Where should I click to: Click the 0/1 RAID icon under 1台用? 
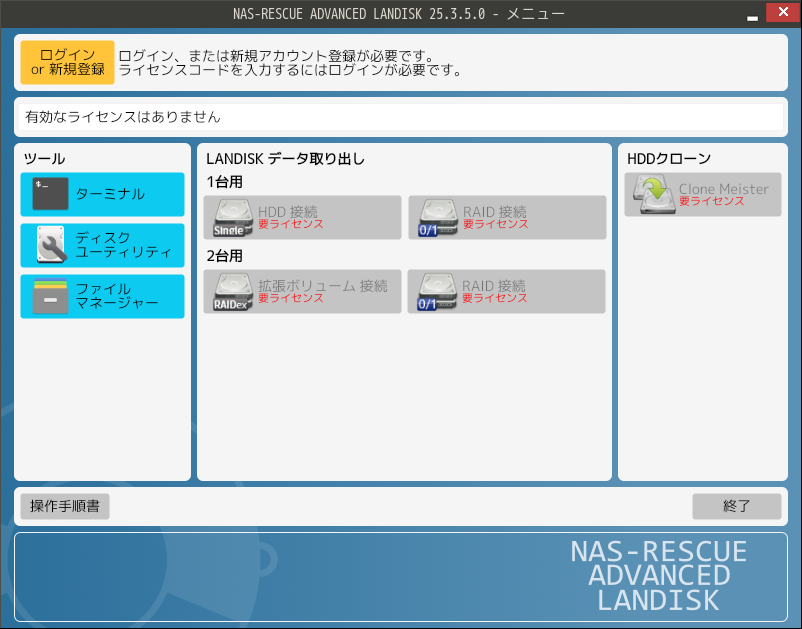pyautogui.click(x=436, y=218)
